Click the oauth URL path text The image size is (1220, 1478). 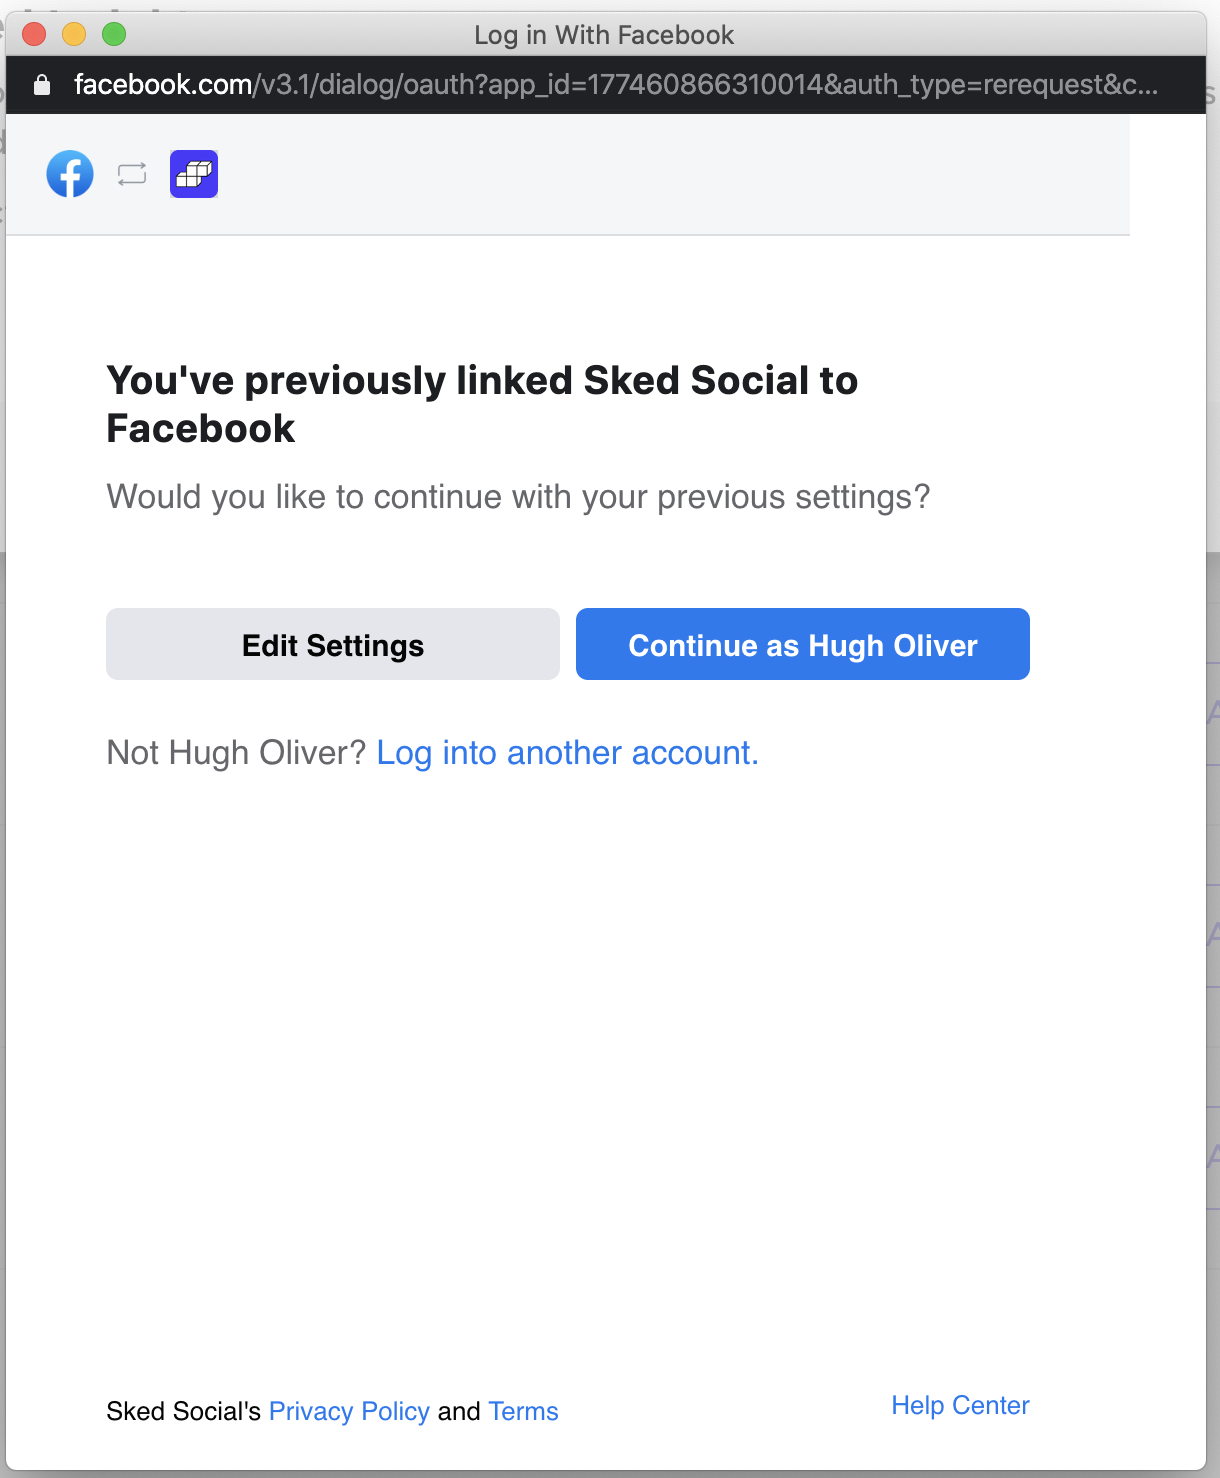706,84
